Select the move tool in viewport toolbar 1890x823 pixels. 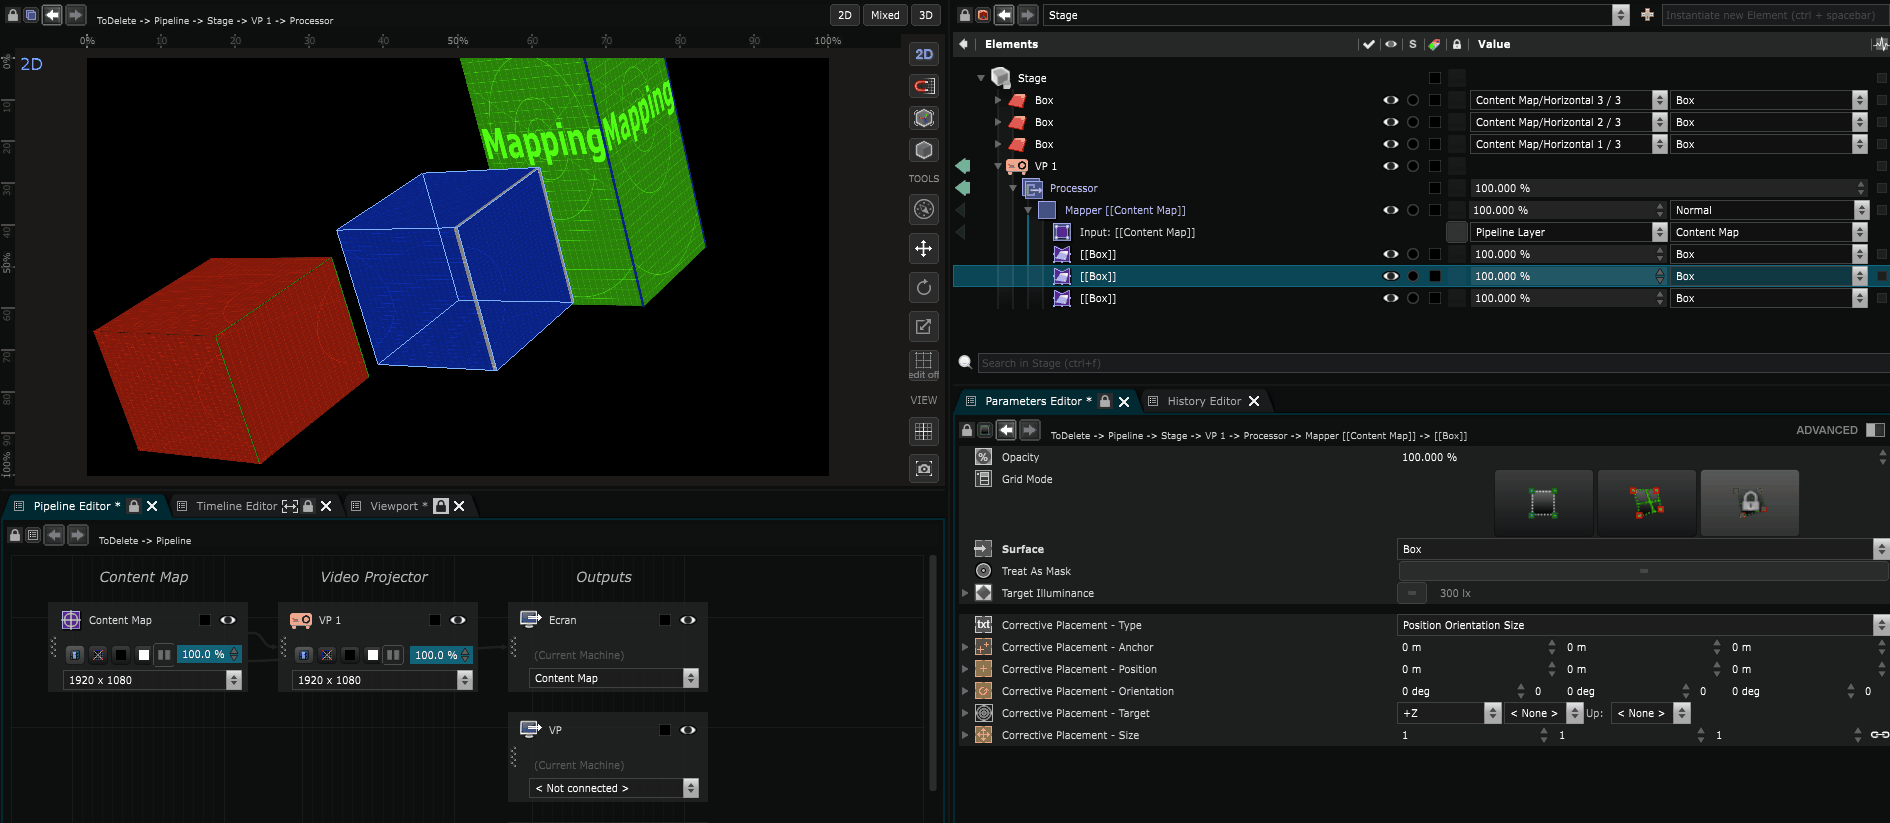click(x=924, y=249)
